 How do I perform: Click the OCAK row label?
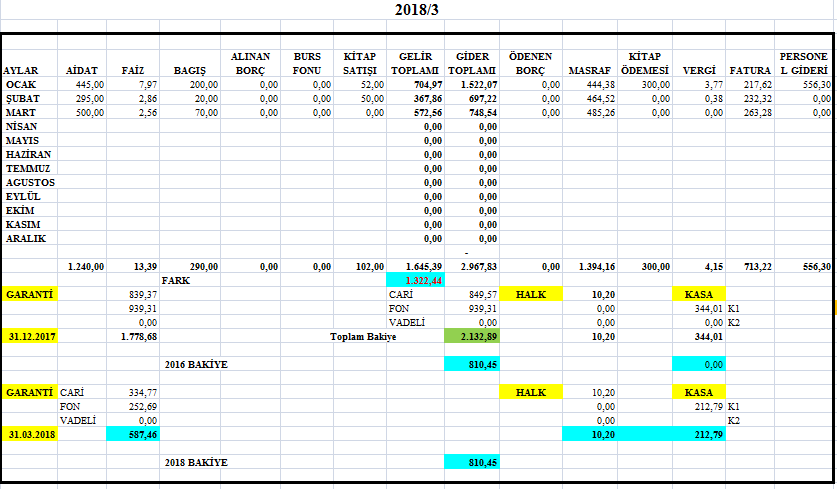coord(21,84)
